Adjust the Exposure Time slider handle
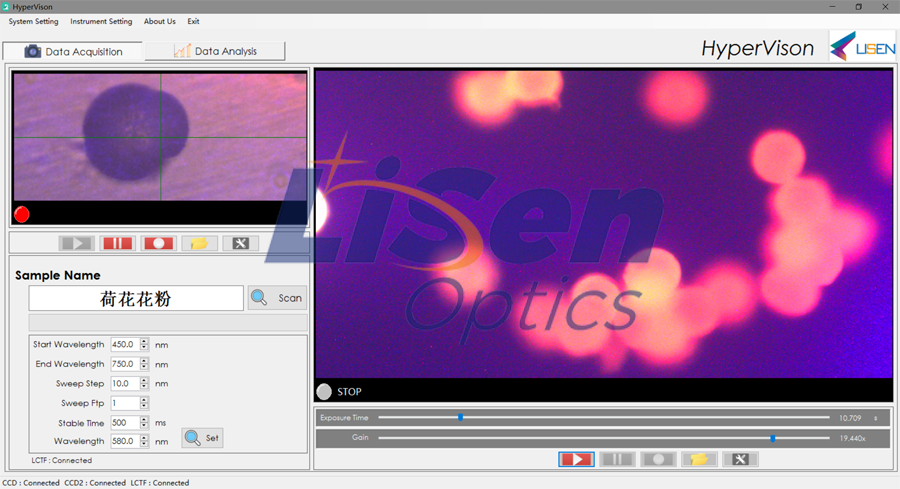 tap(460, 418)
